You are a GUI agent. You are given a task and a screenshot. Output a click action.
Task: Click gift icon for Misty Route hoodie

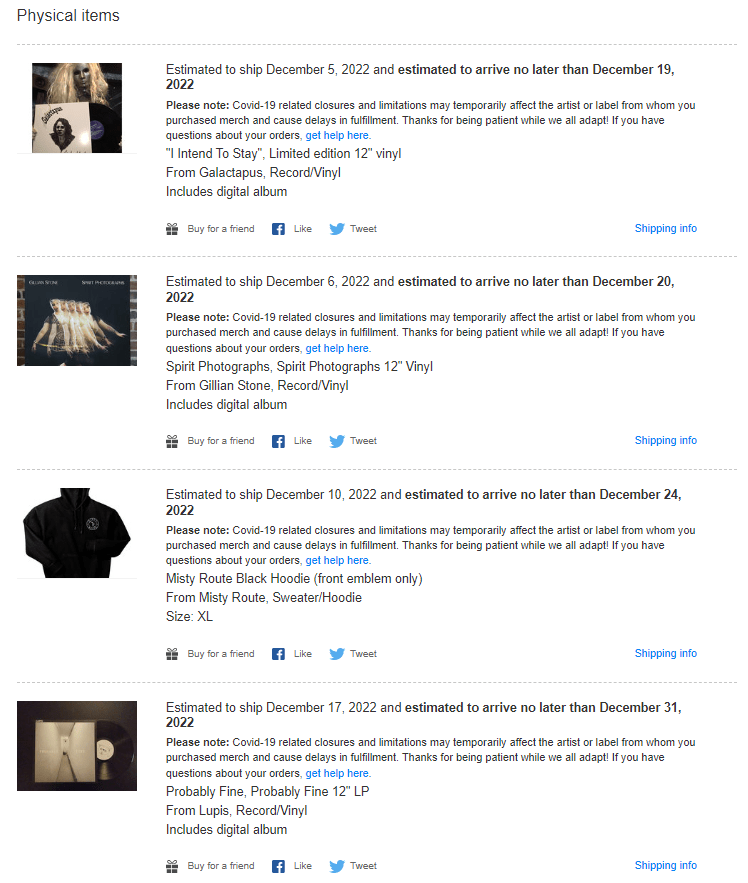pos(172,654)
